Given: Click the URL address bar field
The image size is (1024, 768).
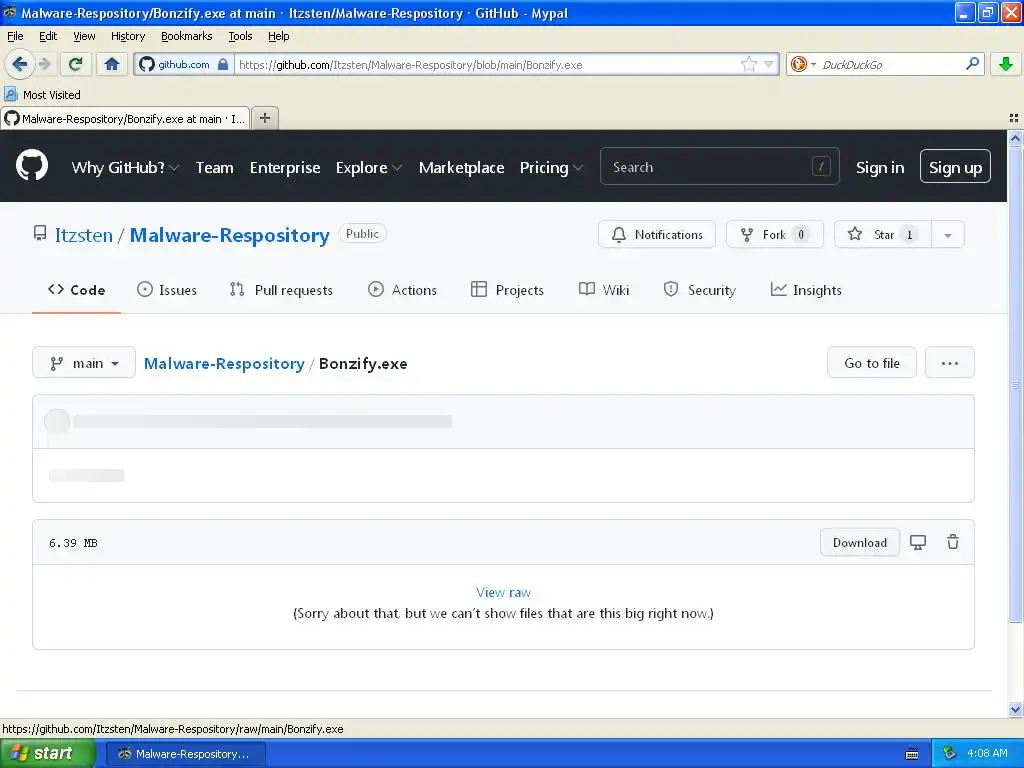Looking at the screenshot, I should [x=487, y=64].
